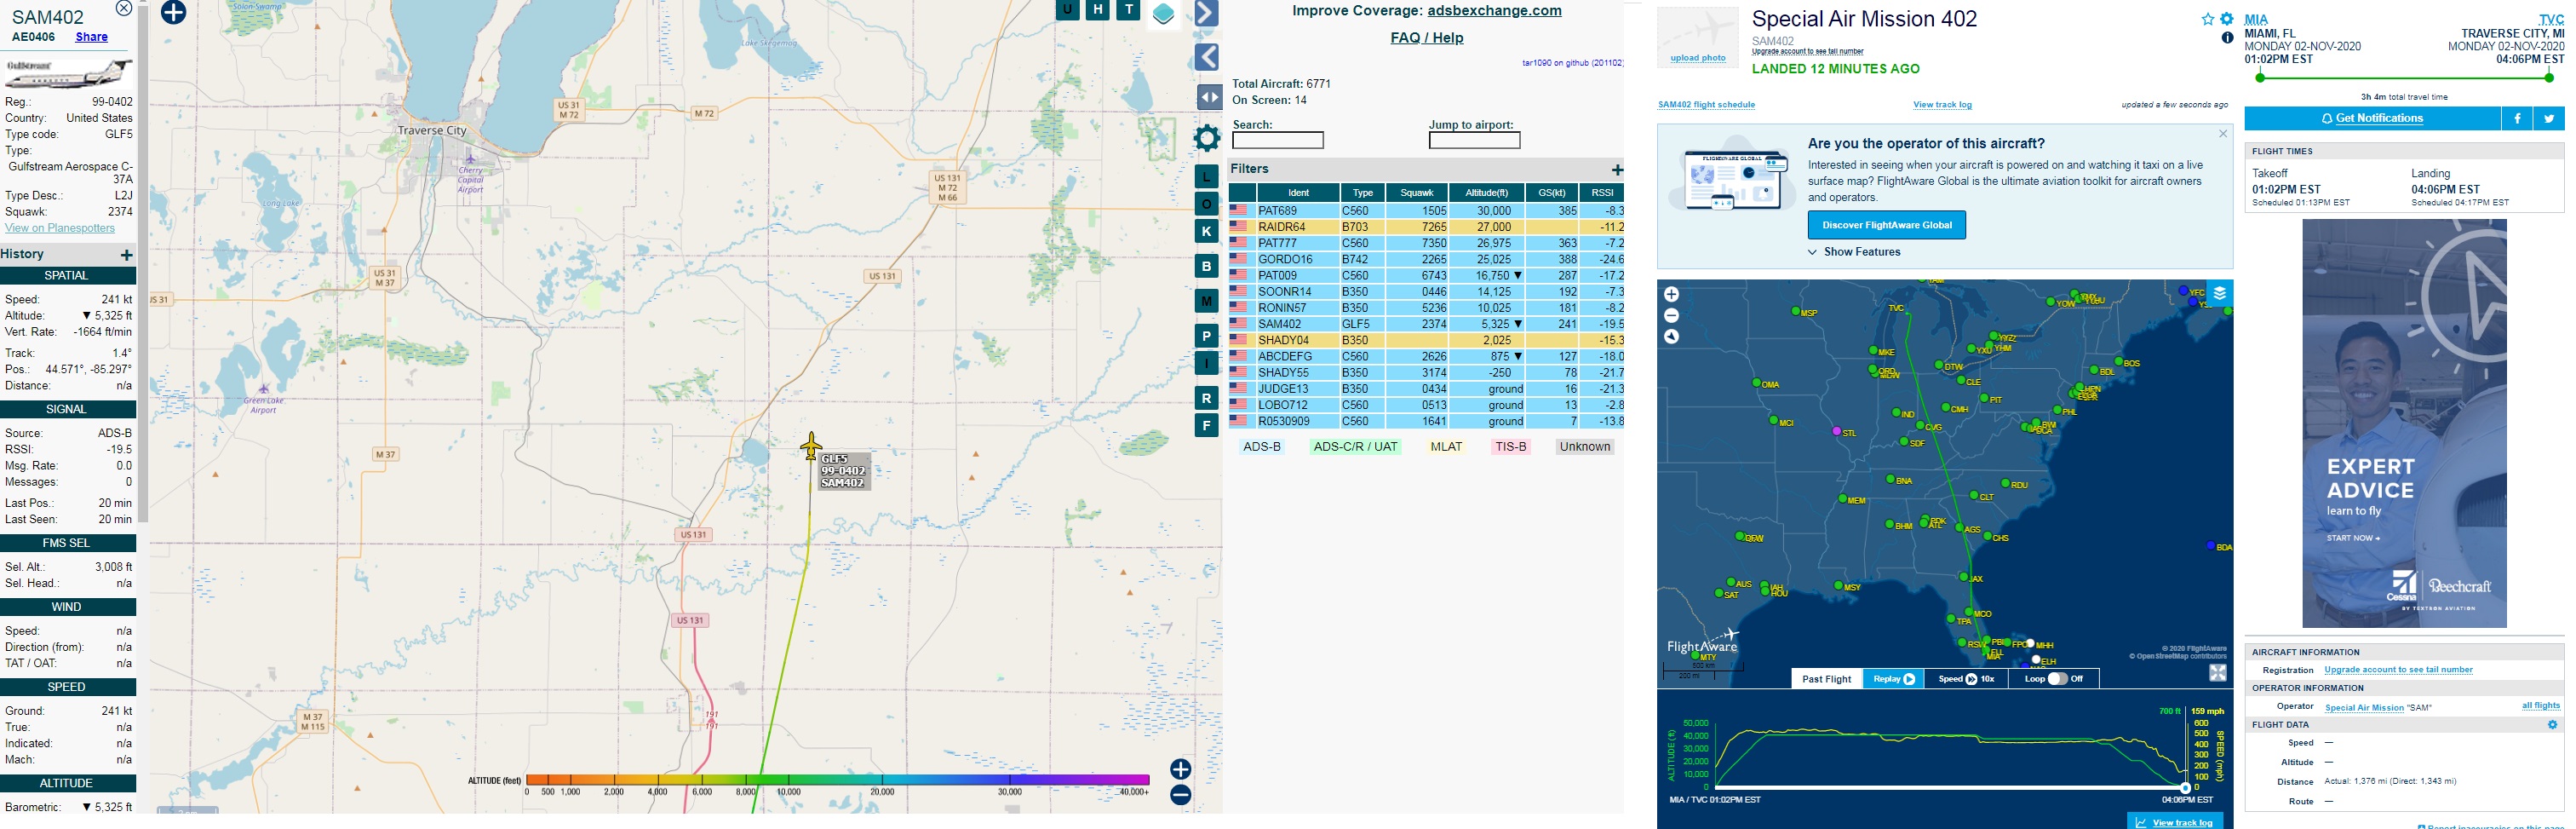Close the operator promotion banner

tap(2223, 134)
